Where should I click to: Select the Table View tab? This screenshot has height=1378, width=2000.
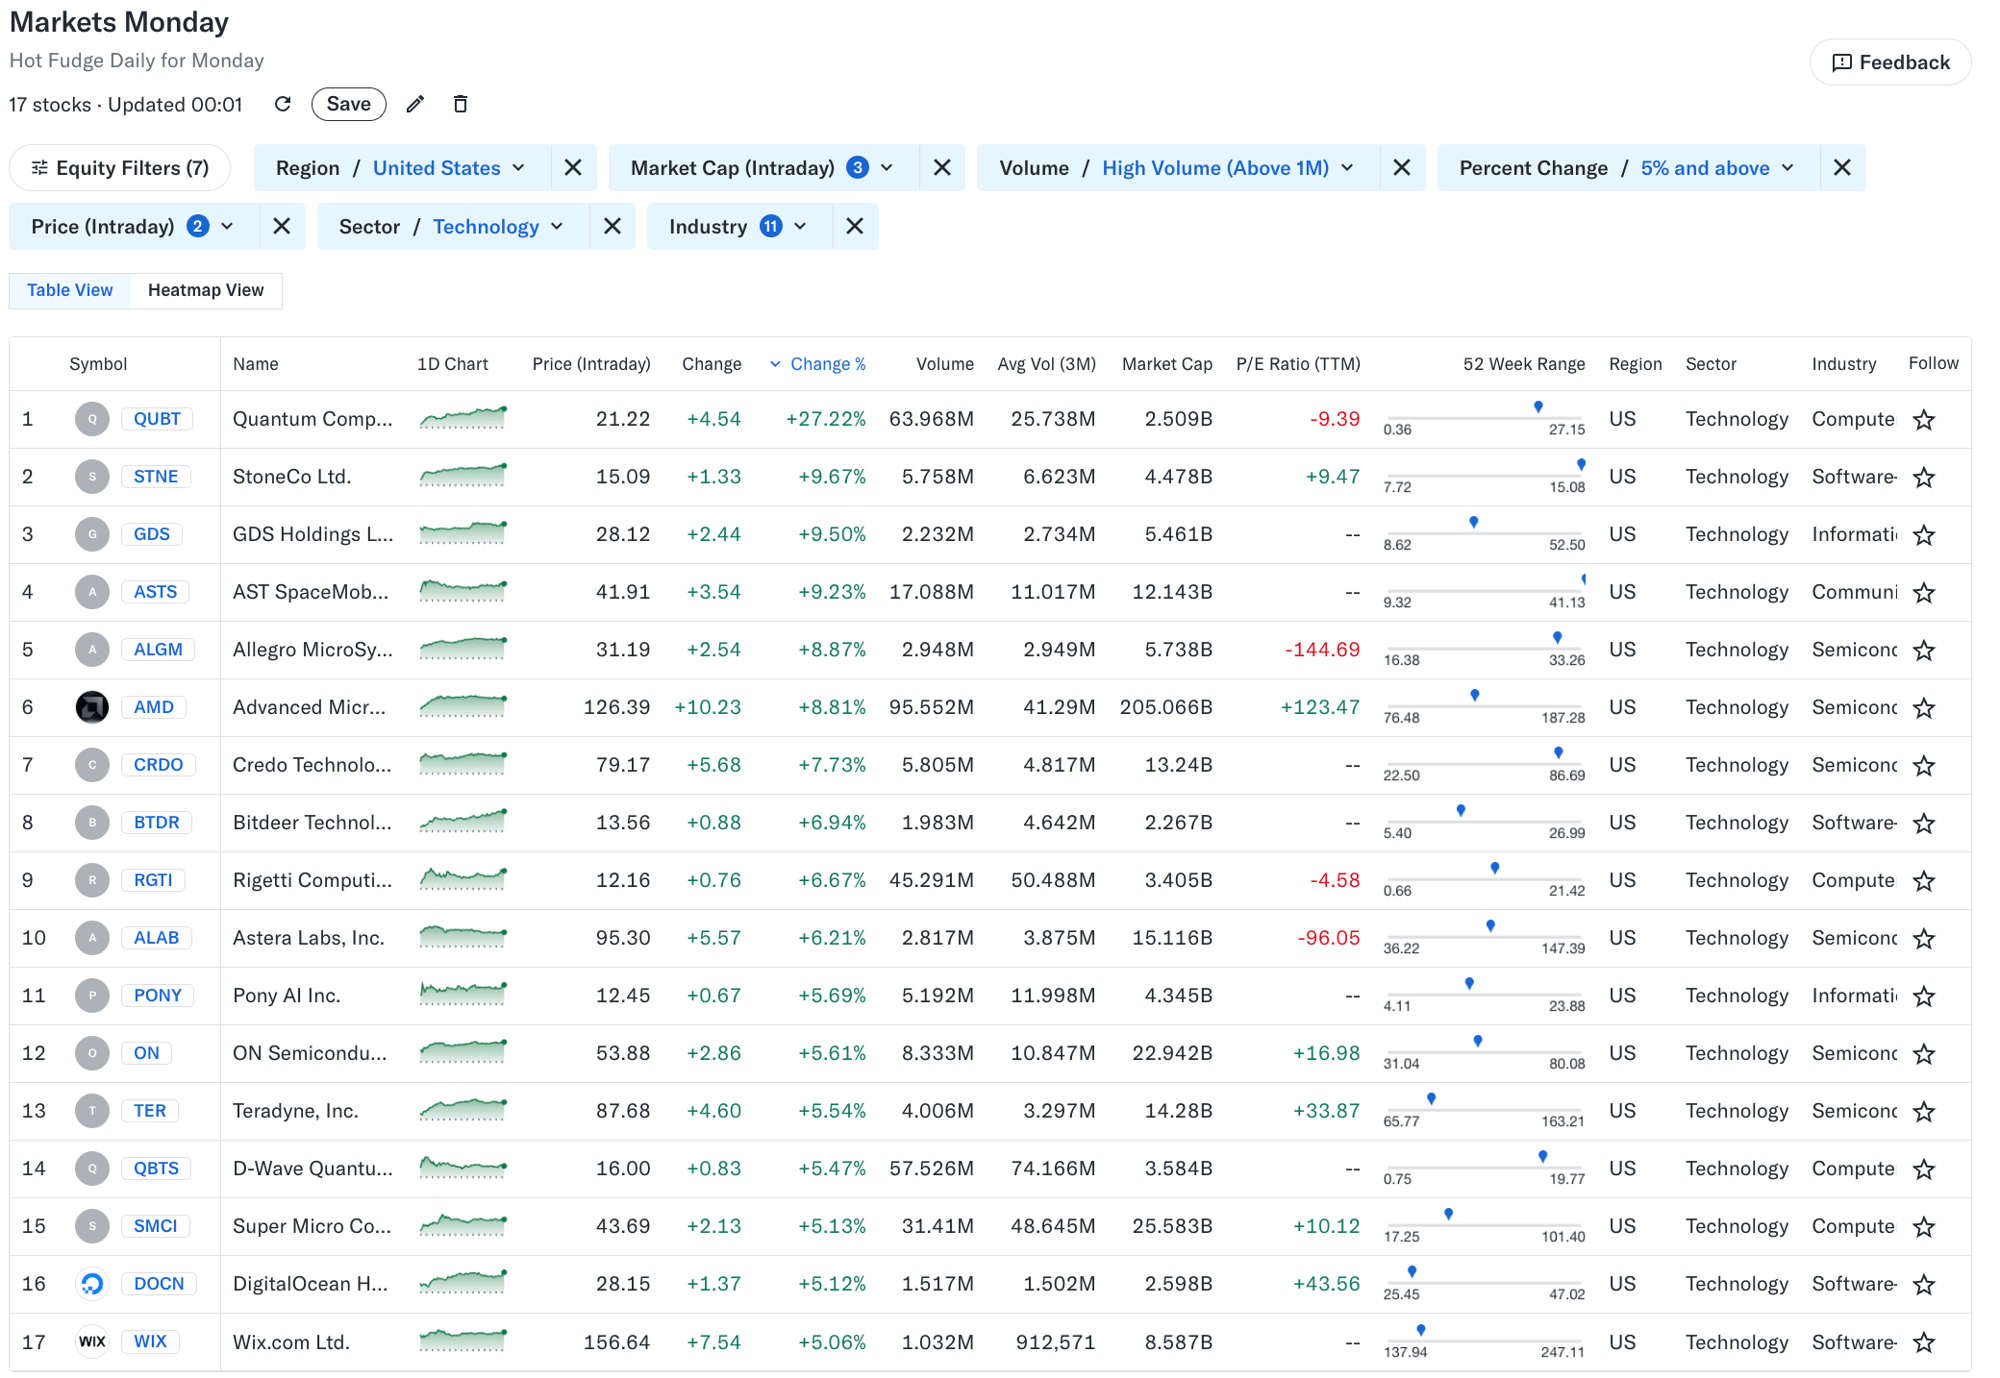pyautogui.click(x=70, y=290)
